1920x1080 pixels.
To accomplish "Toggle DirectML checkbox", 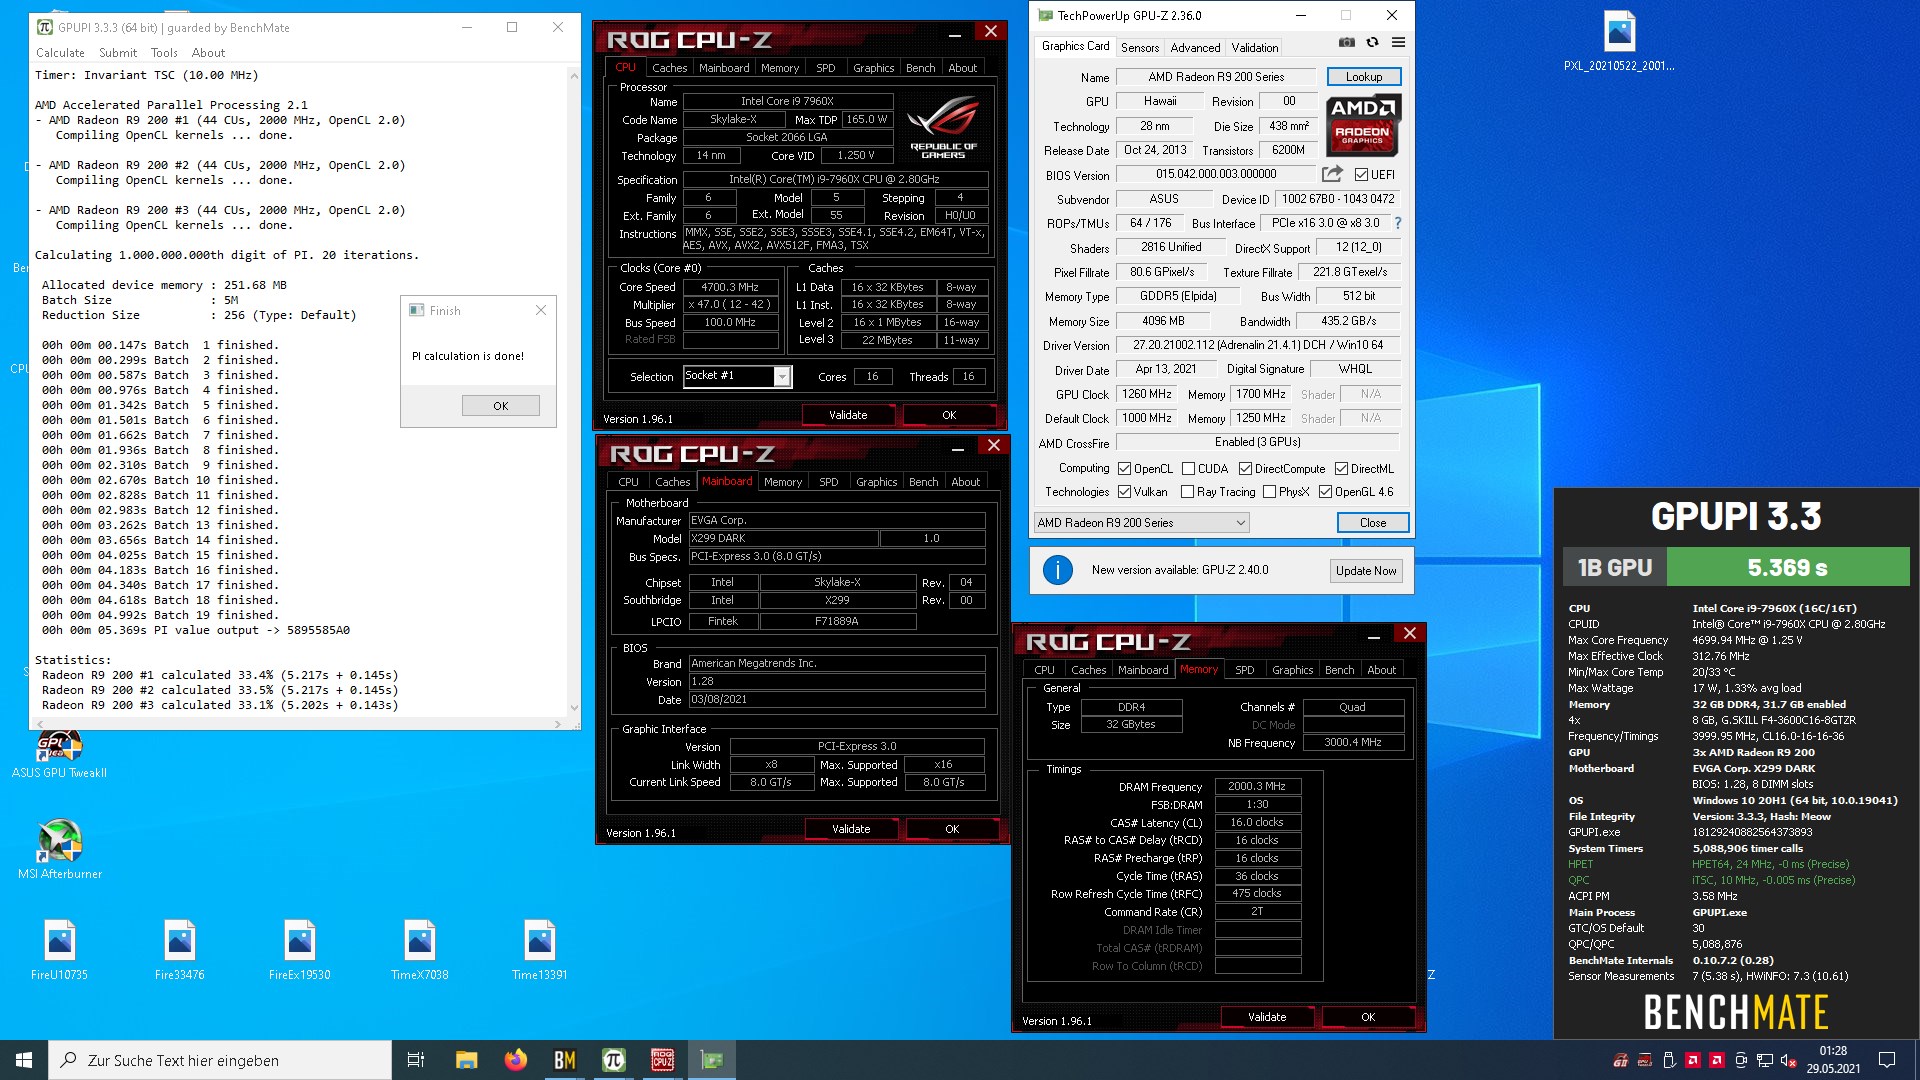I will click(x=1341, y=469).
